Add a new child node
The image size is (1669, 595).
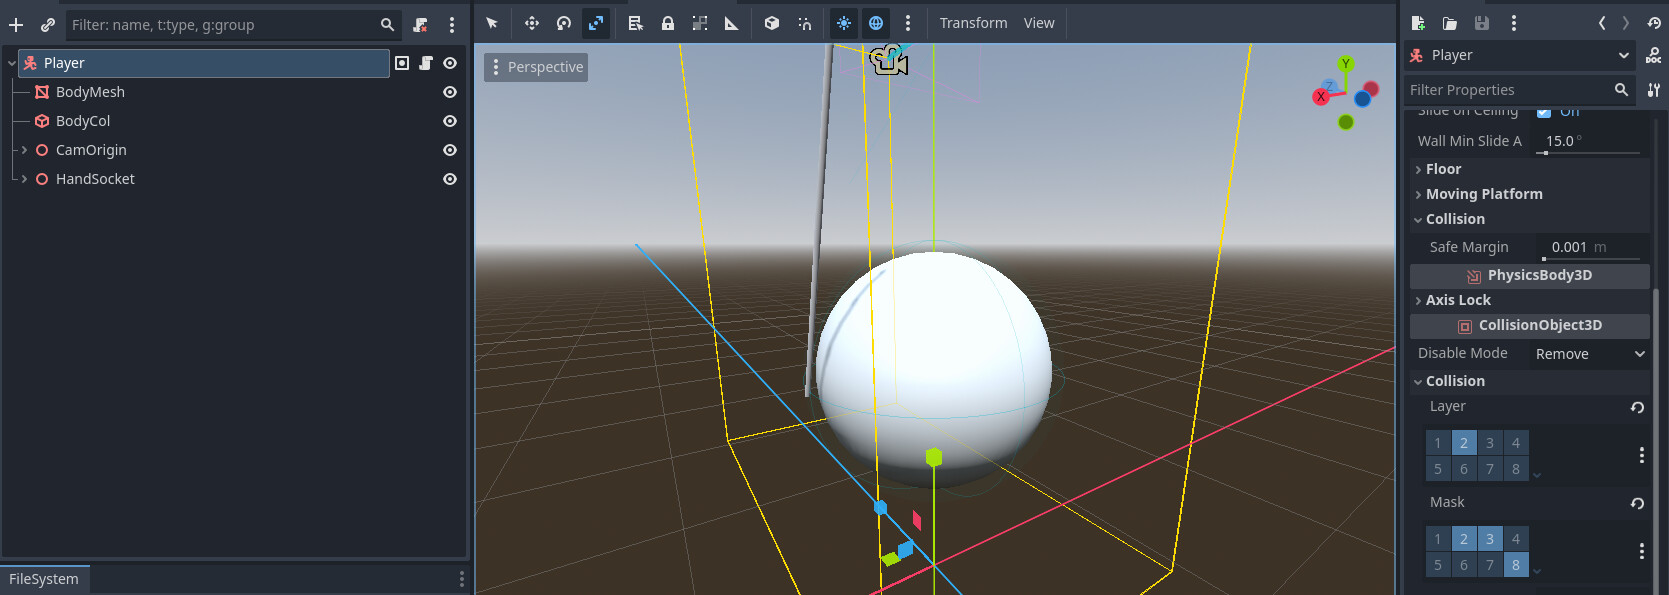point(16,25)
